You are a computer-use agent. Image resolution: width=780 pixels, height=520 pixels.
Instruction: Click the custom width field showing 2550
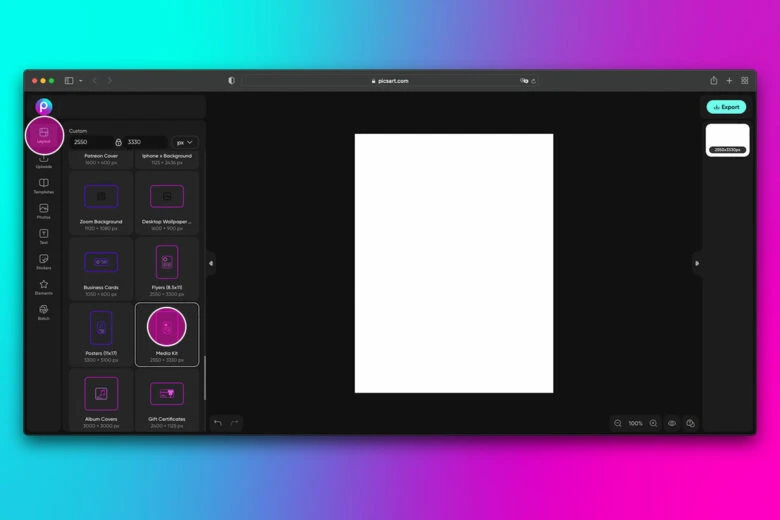(x=90, y=142)
